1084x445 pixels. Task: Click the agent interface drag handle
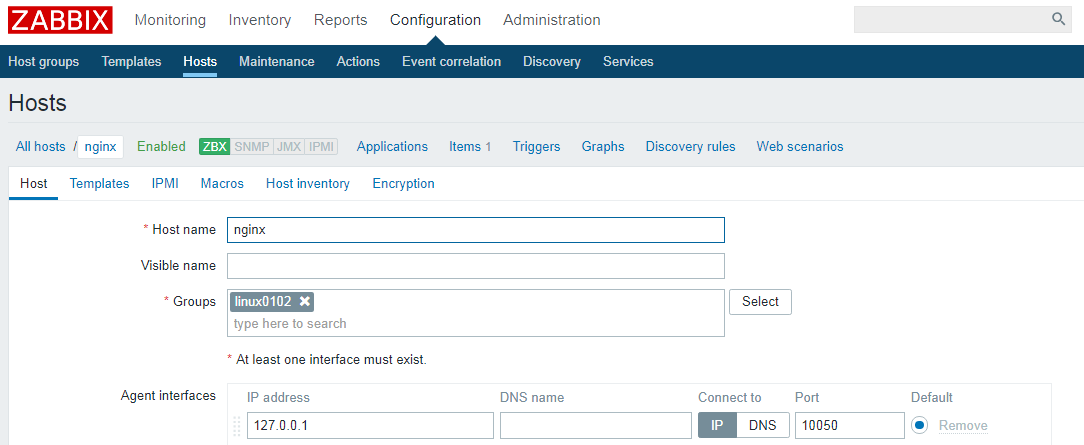pyautogui.click(x=237, y=426)
